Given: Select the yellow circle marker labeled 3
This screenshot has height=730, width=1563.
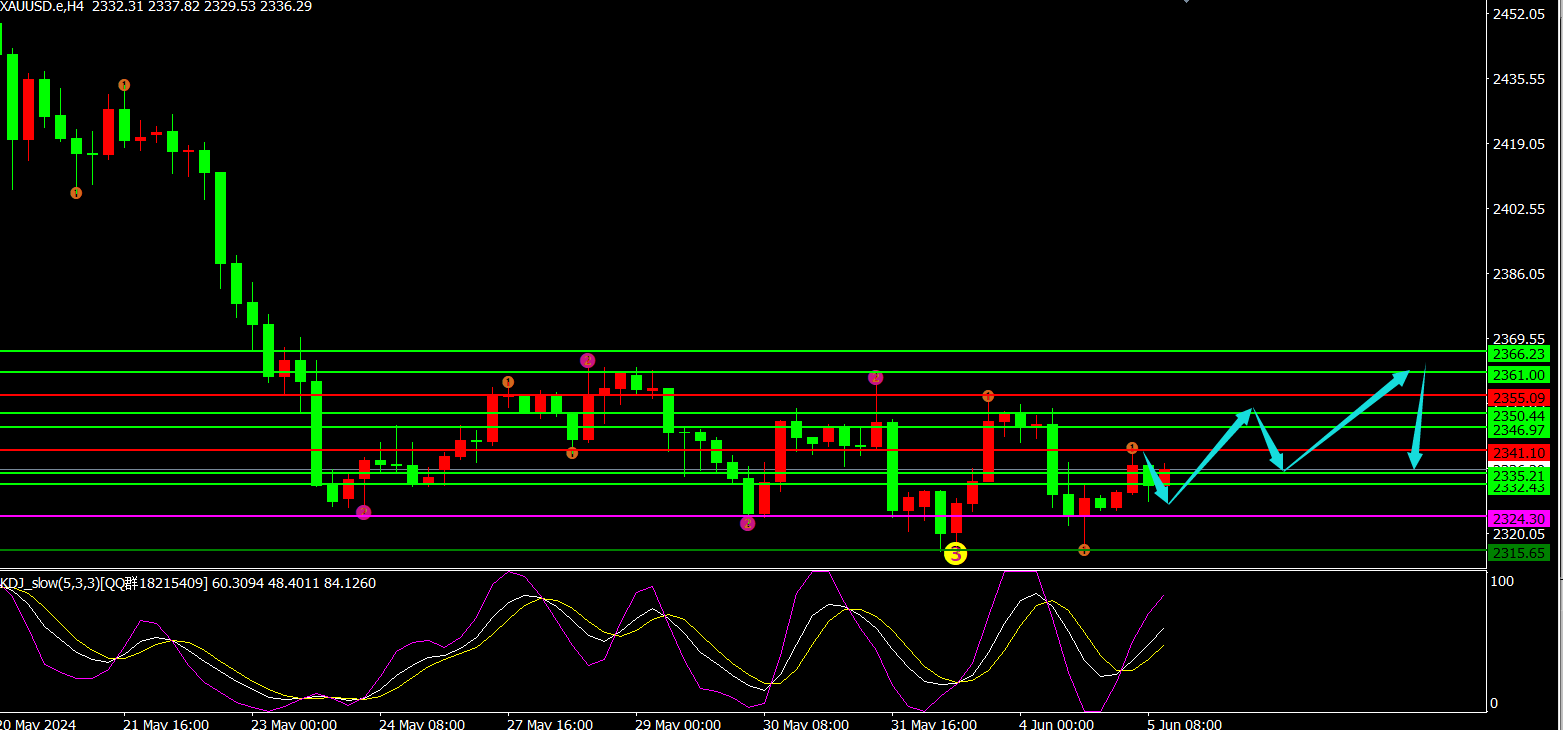Looking at the screenshot, I should 955,553.
